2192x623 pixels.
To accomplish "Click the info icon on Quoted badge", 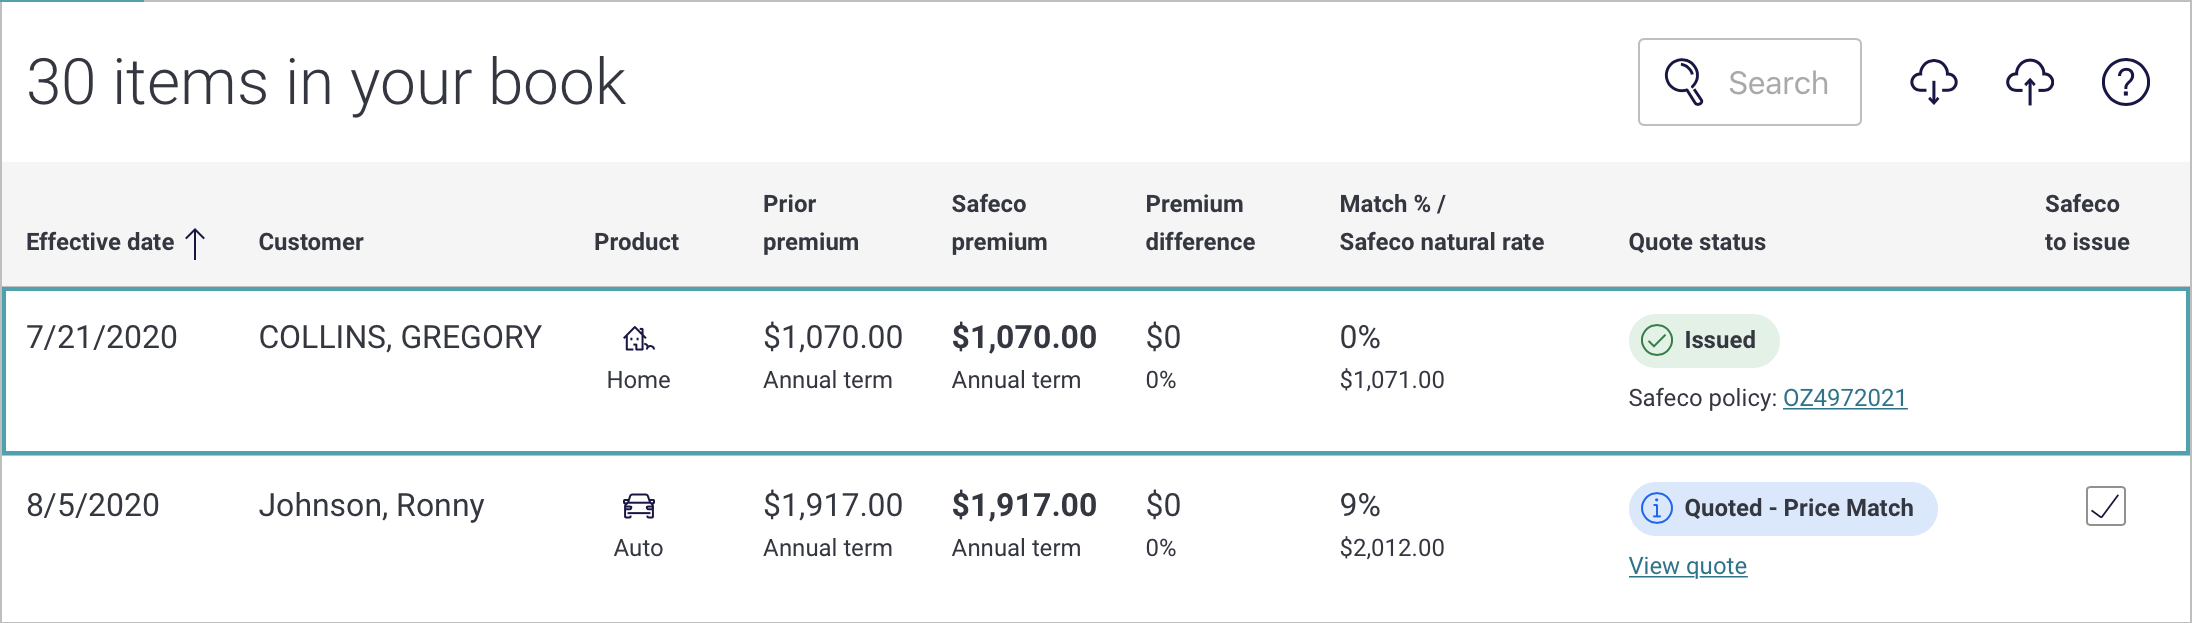I will click(x=1657, y=508).
